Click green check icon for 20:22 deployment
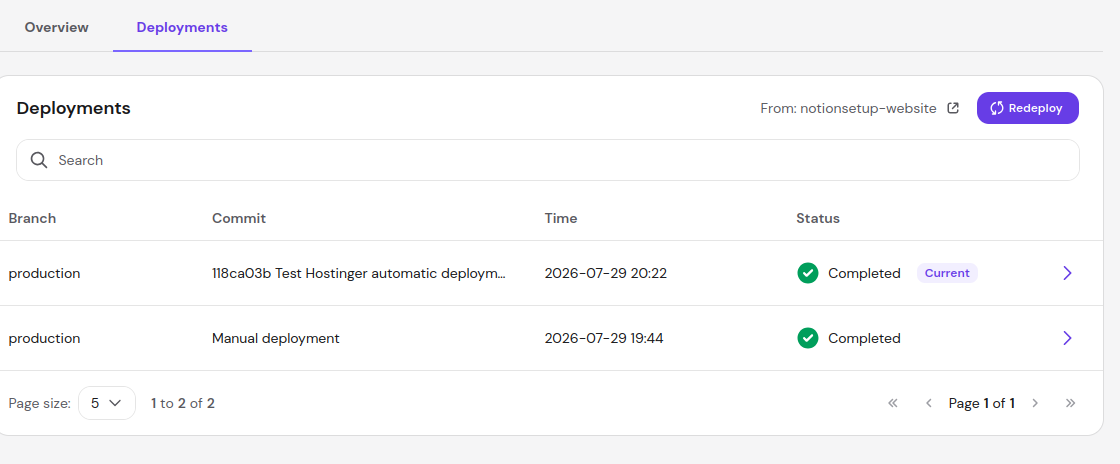The image size is (1120, 464). [x=808, y=273]
